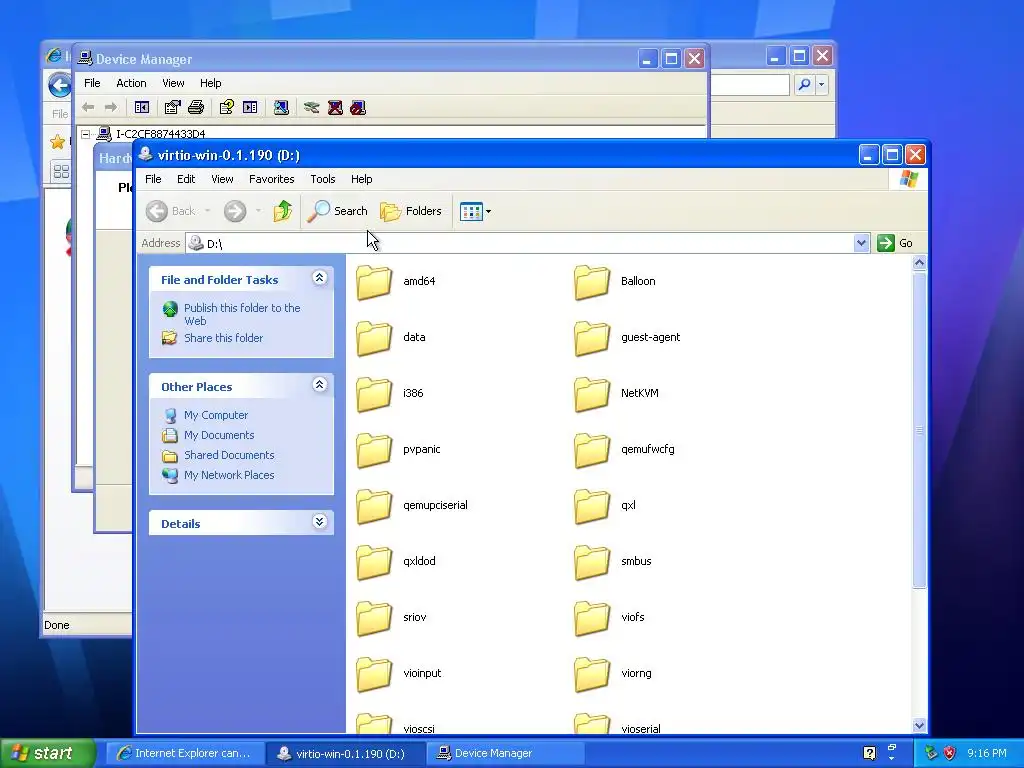Click the scroll up arrow in file list
This screenshot has width=1024, height=768.
coord(919,263)
